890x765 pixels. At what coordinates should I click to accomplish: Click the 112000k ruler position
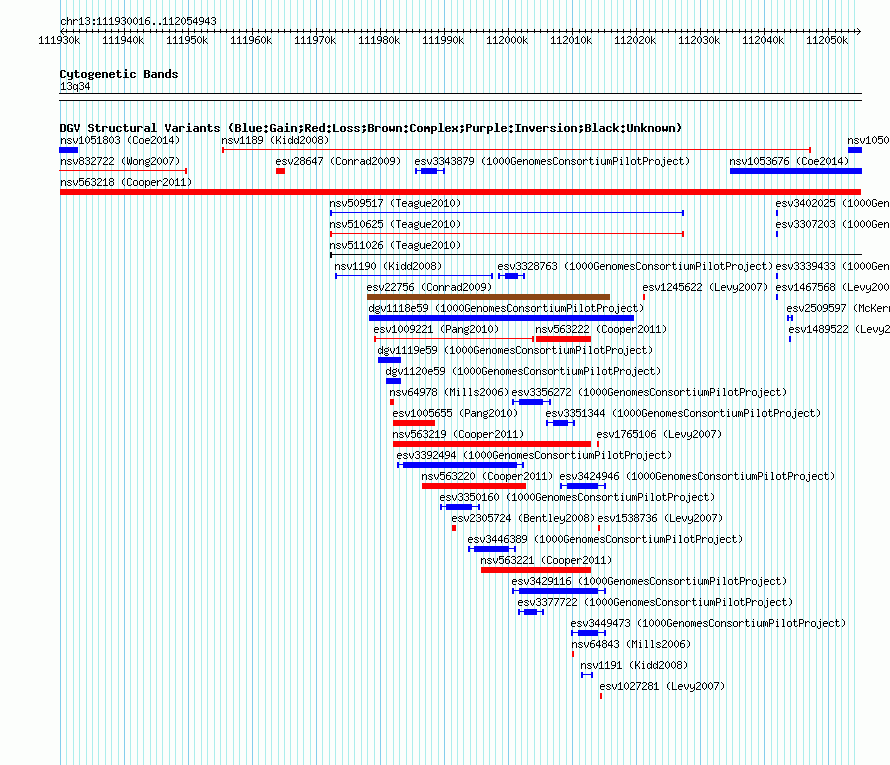[507, 40]
